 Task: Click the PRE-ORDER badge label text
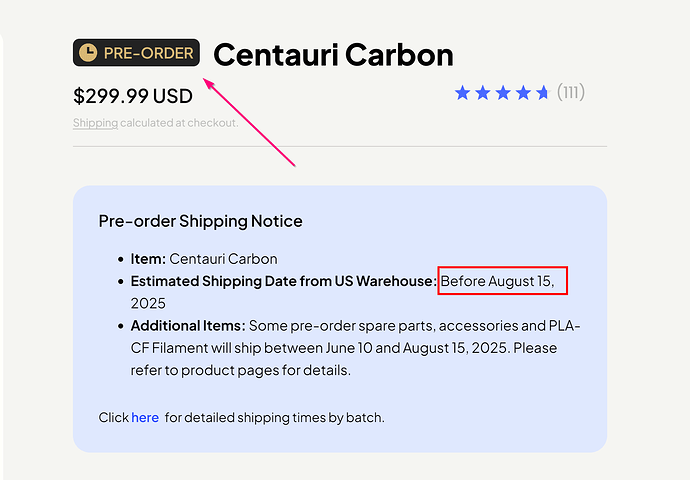pyautogui.click(x=148, y=53)
